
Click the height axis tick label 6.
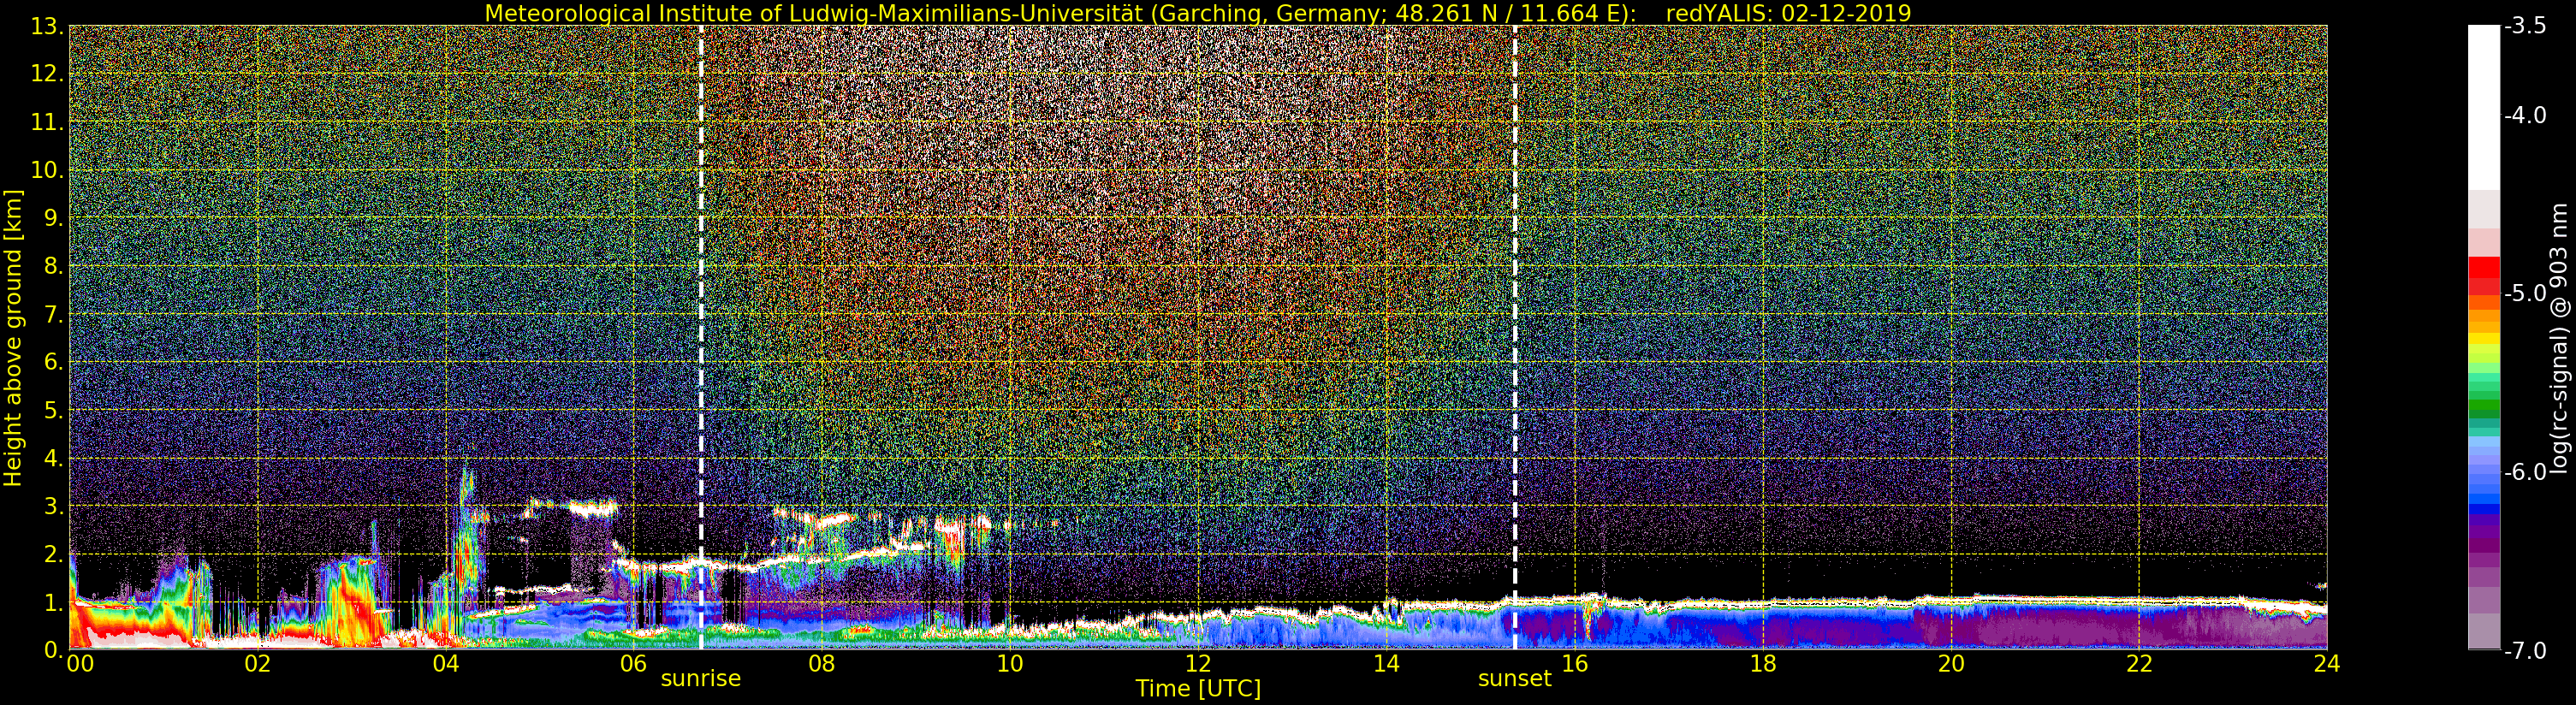point(53,362)
